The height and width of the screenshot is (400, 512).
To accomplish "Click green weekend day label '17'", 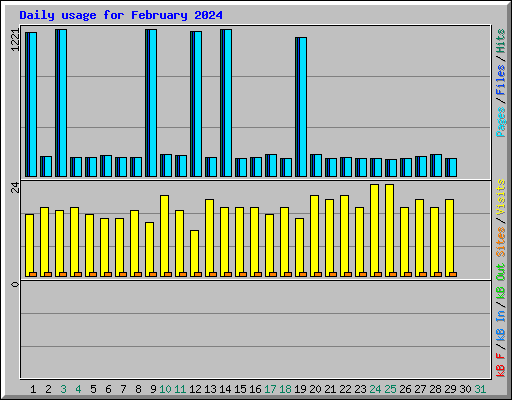I will (x=270, y=389).
